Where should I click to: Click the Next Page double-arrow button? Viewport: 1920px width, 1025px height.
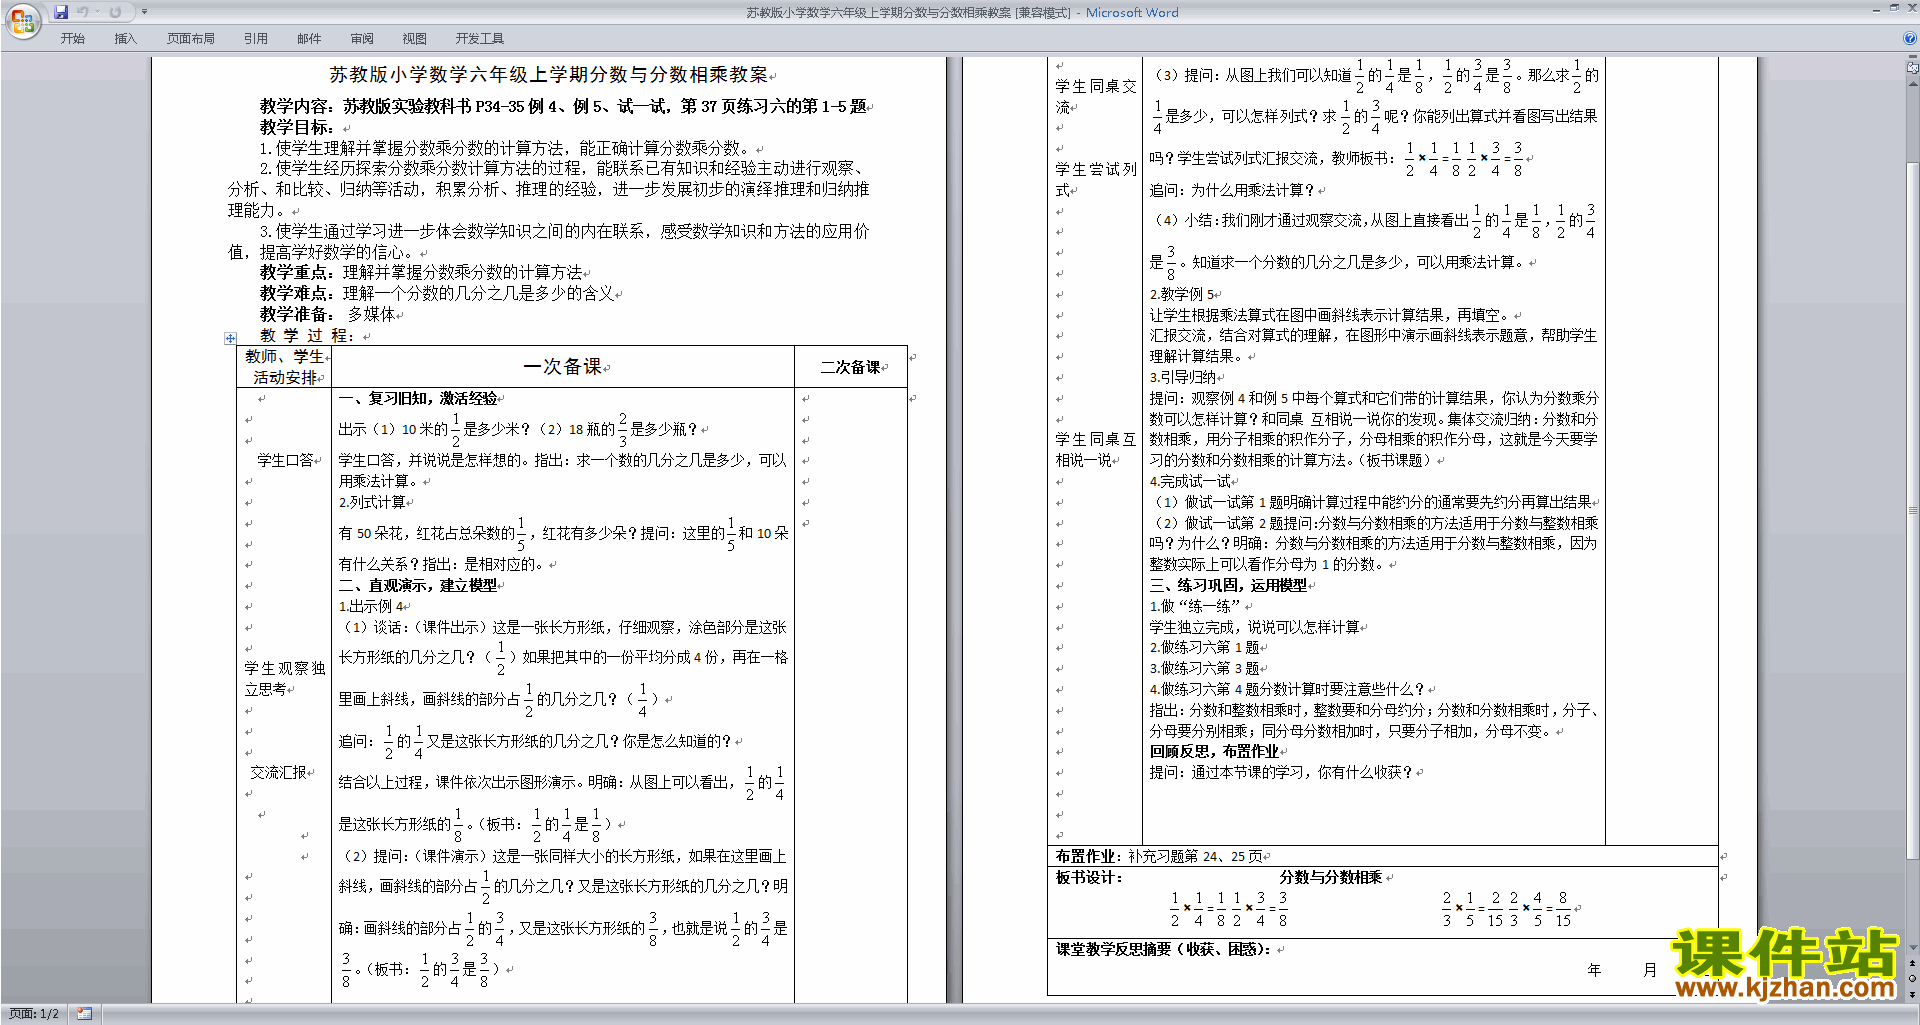(x=1913, y=994)
